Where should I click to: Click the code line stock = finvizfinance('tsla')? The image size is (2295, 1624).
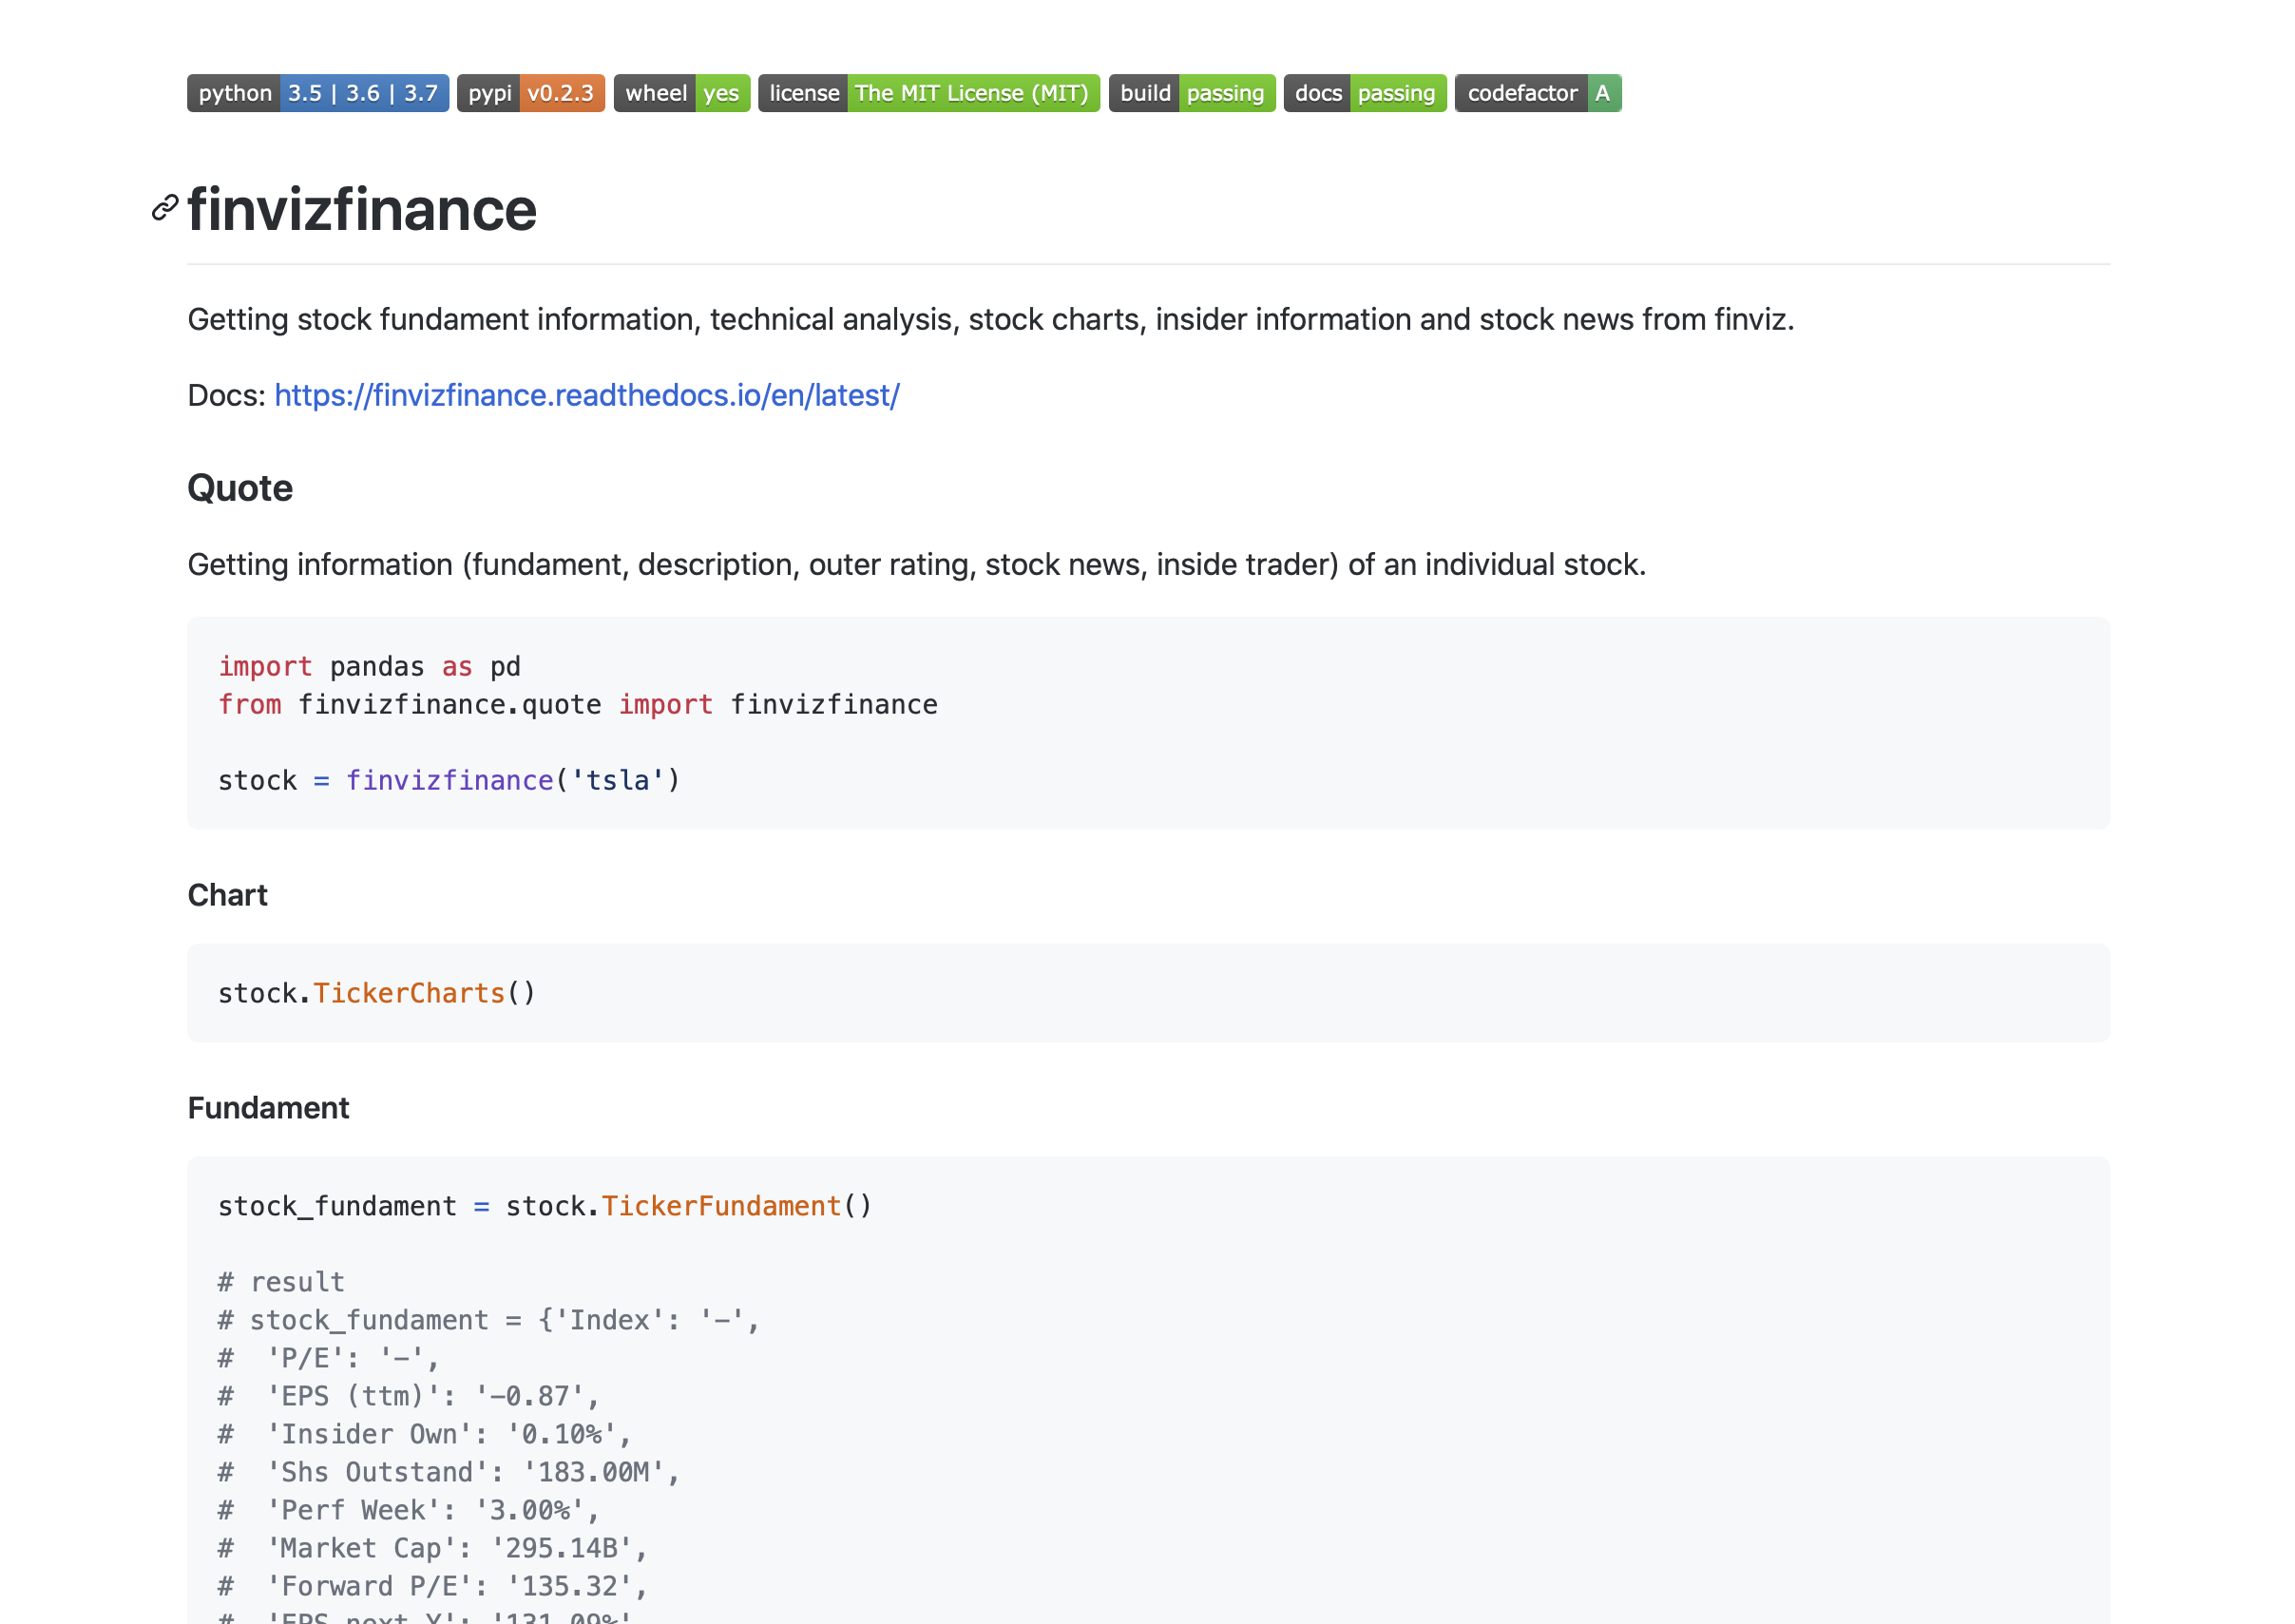(x=449, y=781)
